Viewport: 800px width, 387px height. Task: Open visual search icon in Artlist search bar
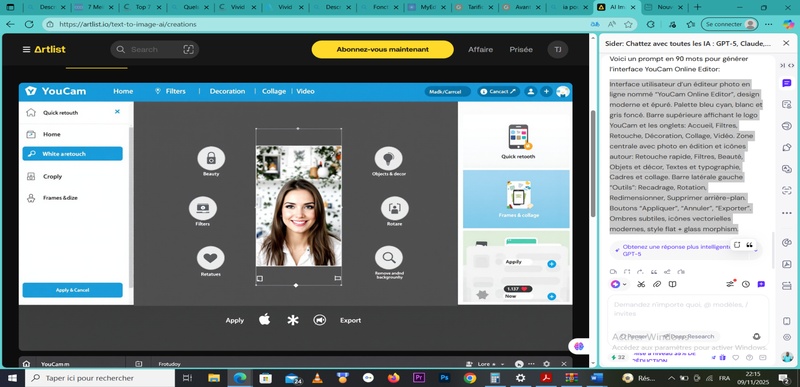coord(188,49)
